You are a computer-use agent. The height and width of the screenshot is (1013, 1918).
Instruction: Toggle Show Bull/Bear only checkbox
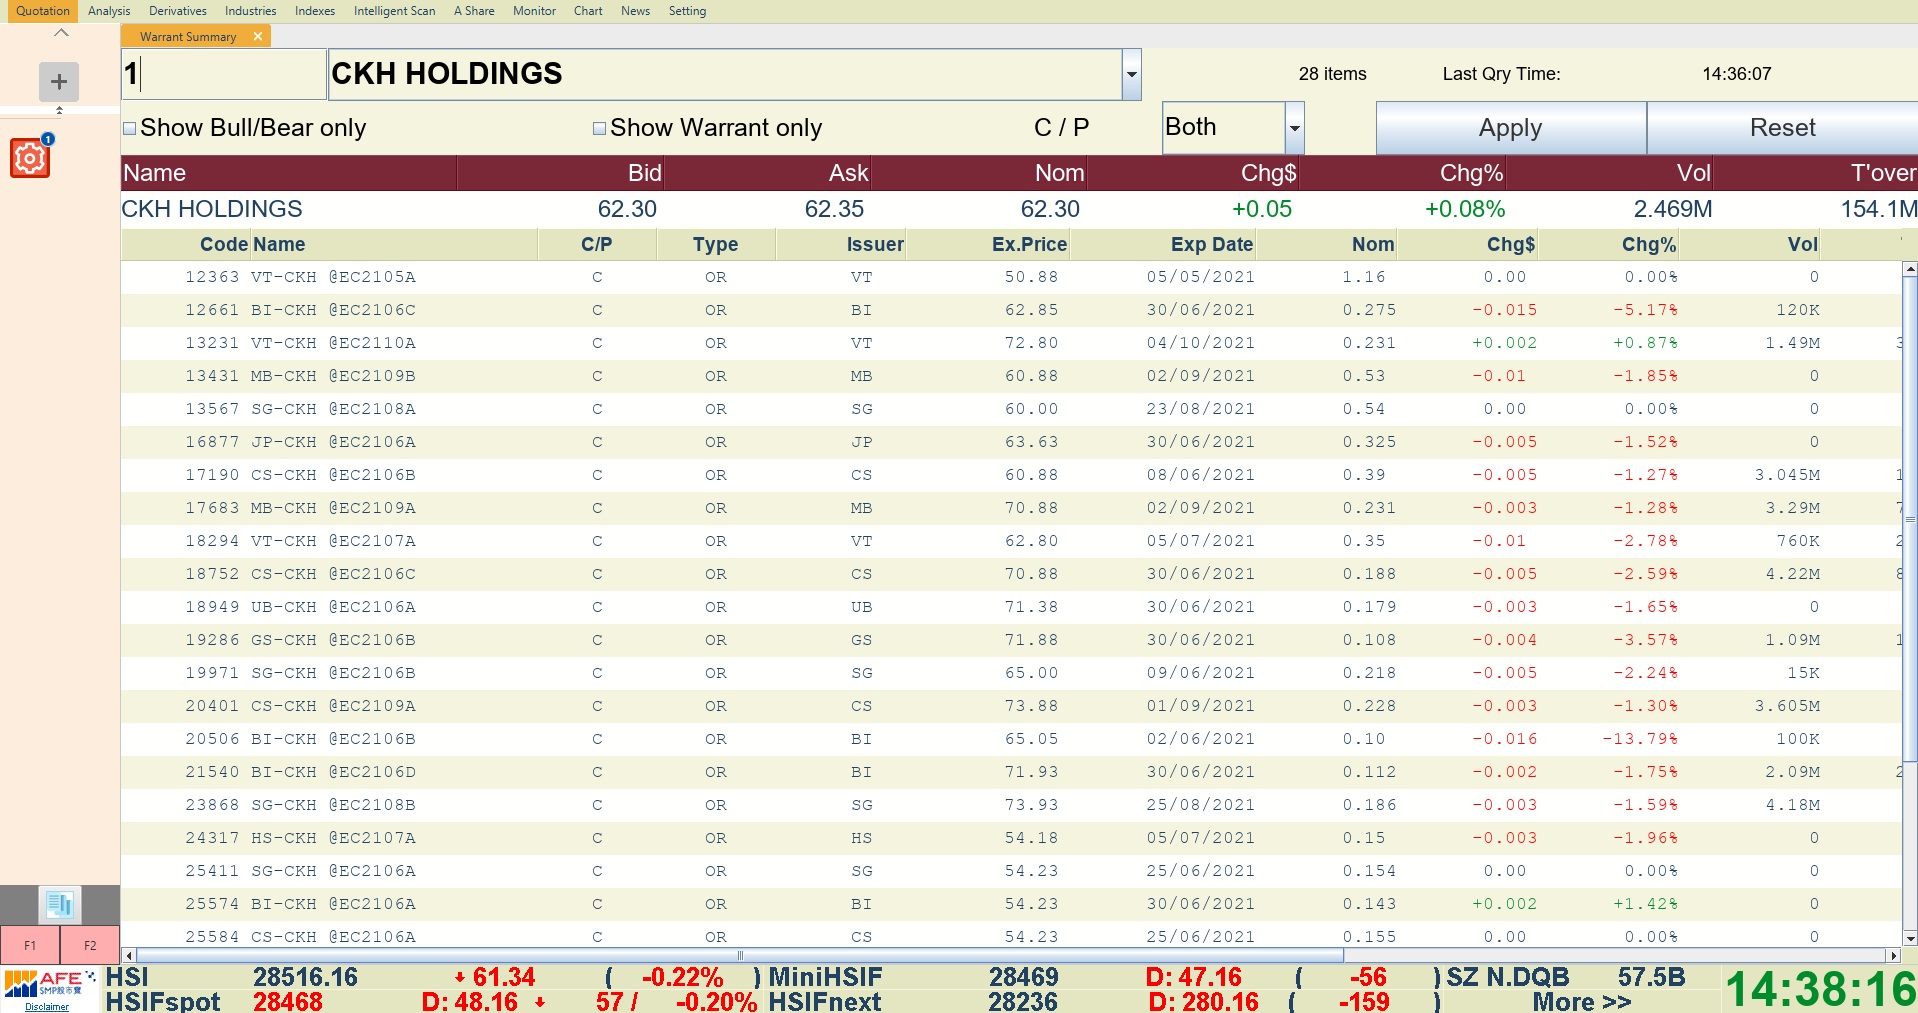[130, 128]
